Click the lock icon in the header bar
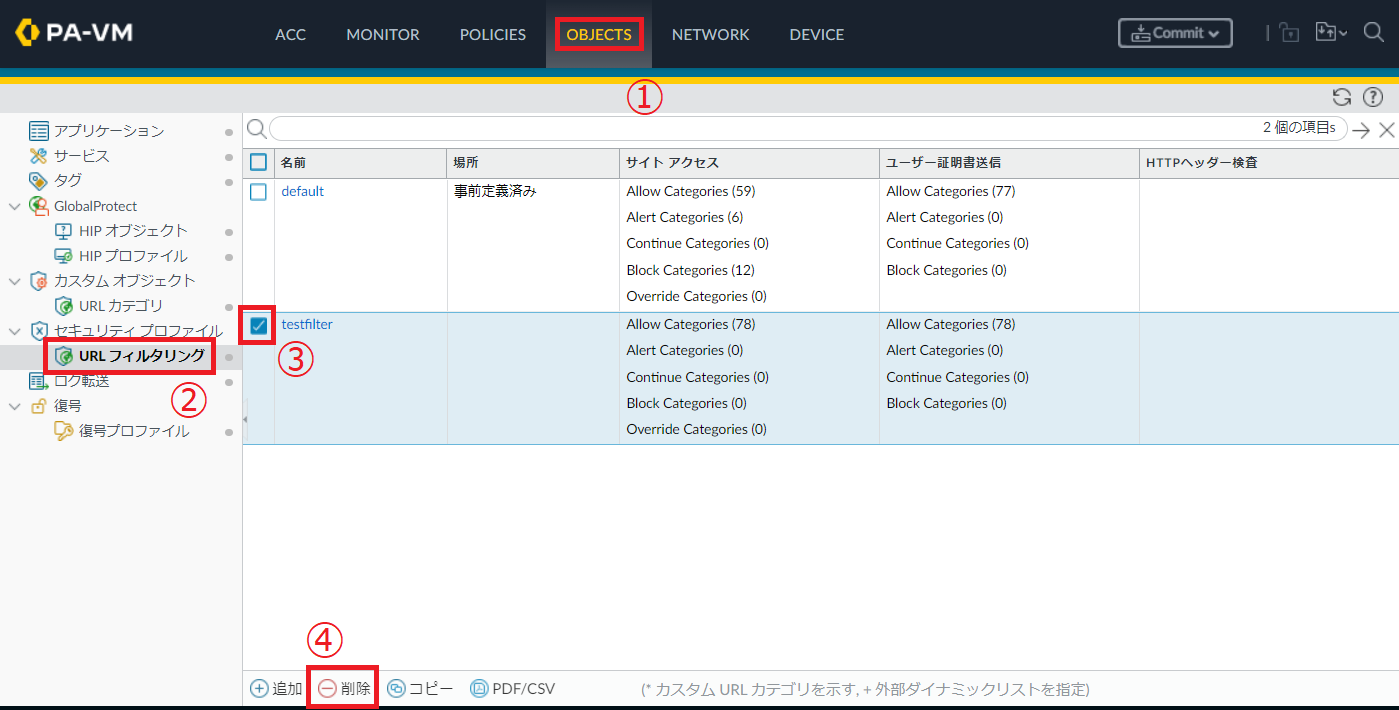The width and height of the screenshot is (1399, 710). (x=1290, y=33)
